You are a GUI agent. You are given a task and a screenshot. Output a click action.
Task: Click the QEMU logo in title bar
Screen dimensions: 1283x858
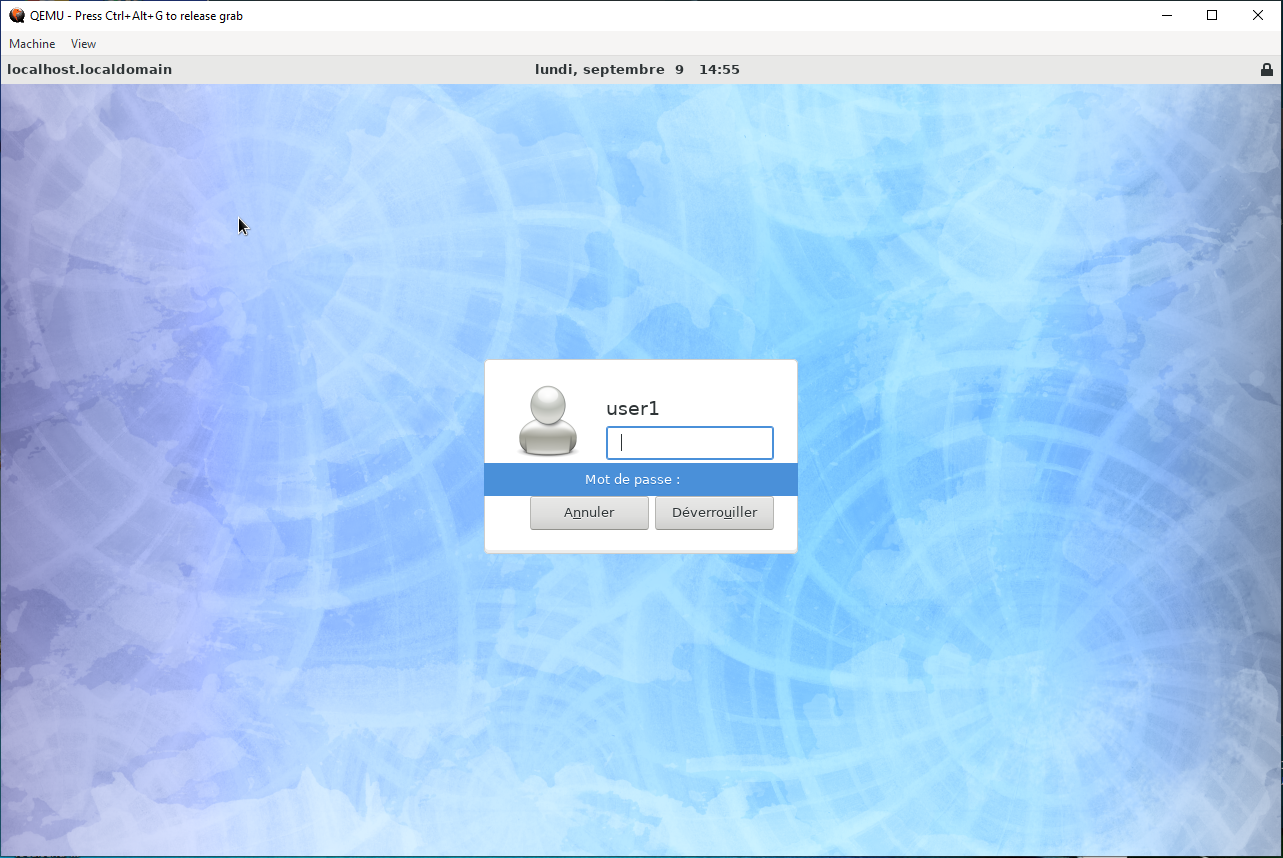[x=17, y=16]
